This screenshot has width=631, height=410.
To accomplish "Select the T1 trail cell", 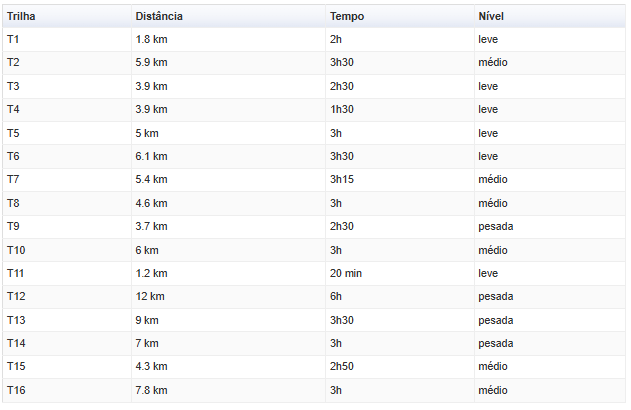I will [x=67, y=39].
